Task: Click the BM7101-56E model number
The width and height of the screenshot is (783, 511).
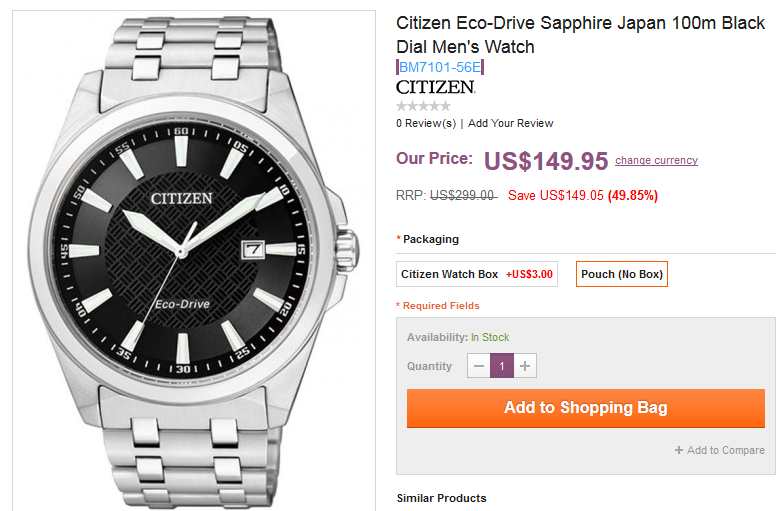Action: pyautogui.click(x=440, y=67)
